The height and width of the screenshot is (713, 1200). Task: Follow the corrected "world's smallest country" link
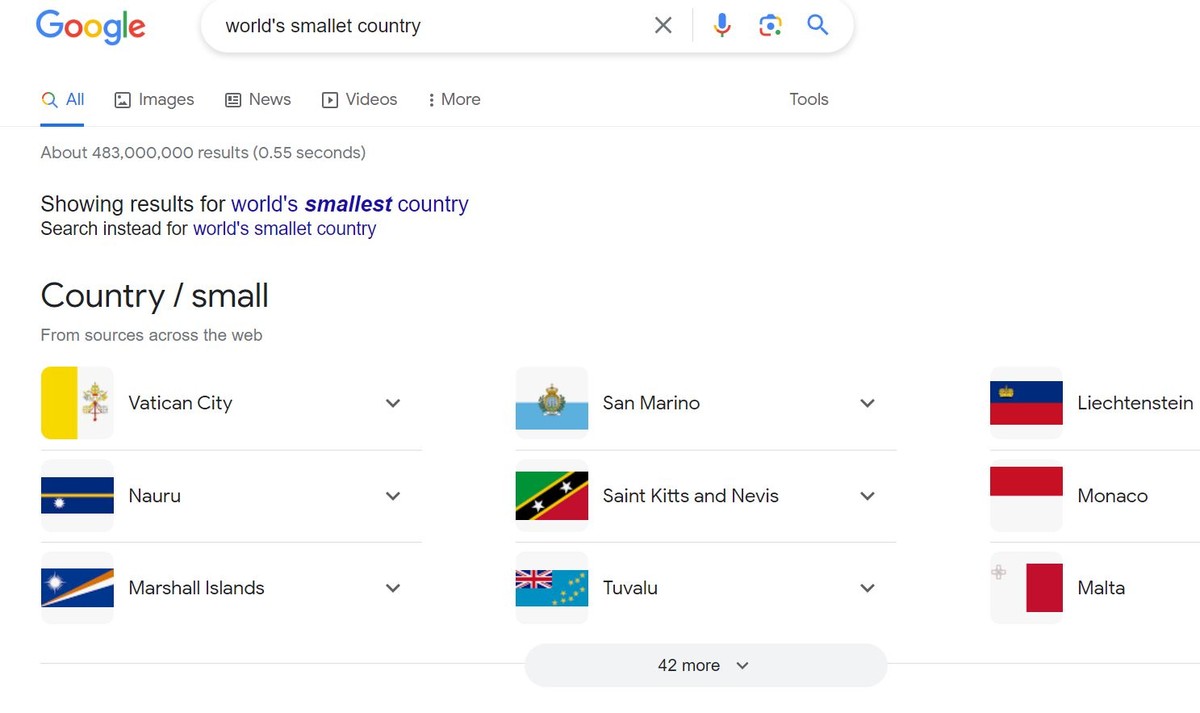[350, 204]
